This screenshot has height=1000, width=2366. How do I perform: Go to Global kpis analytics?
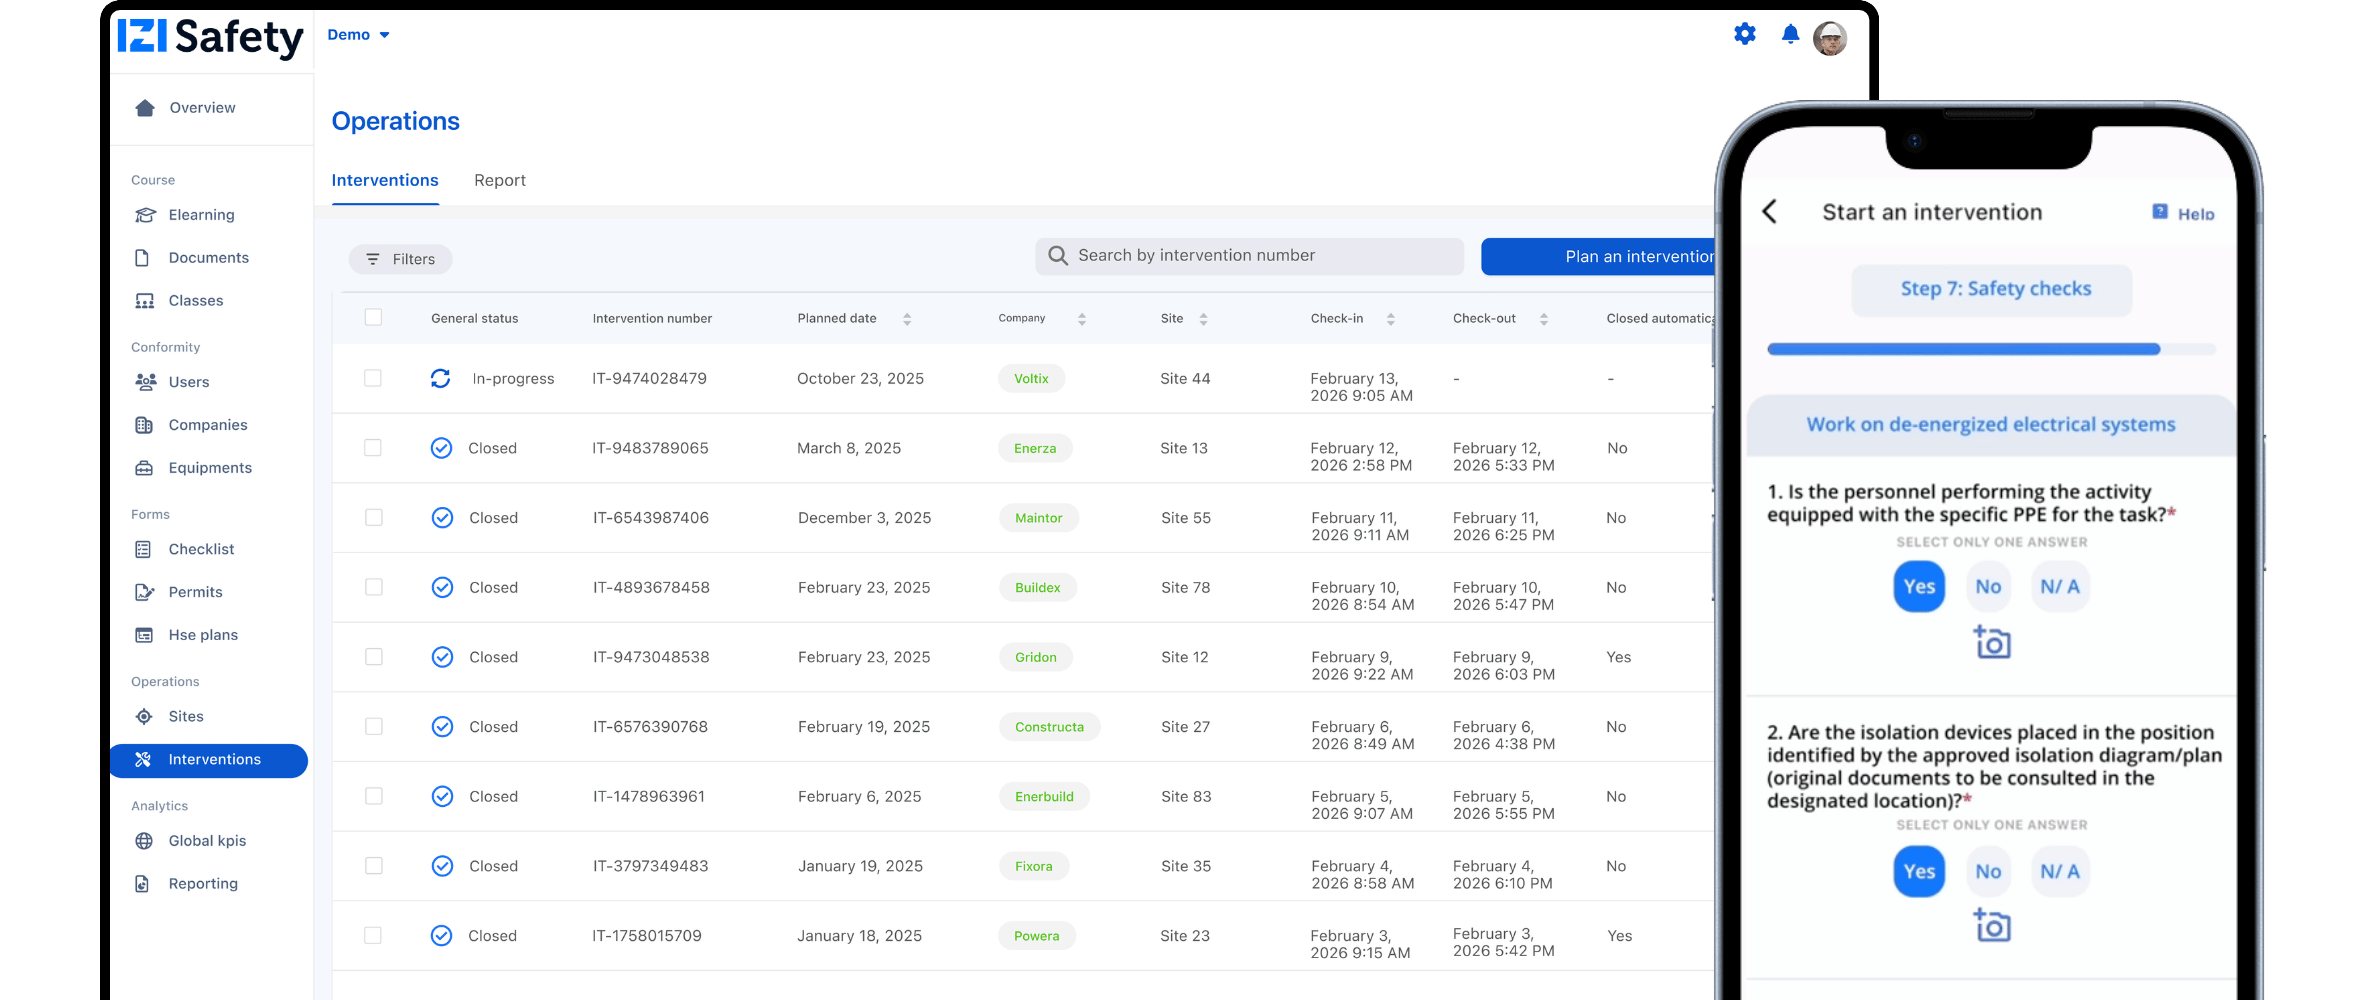tap(207, 841)
